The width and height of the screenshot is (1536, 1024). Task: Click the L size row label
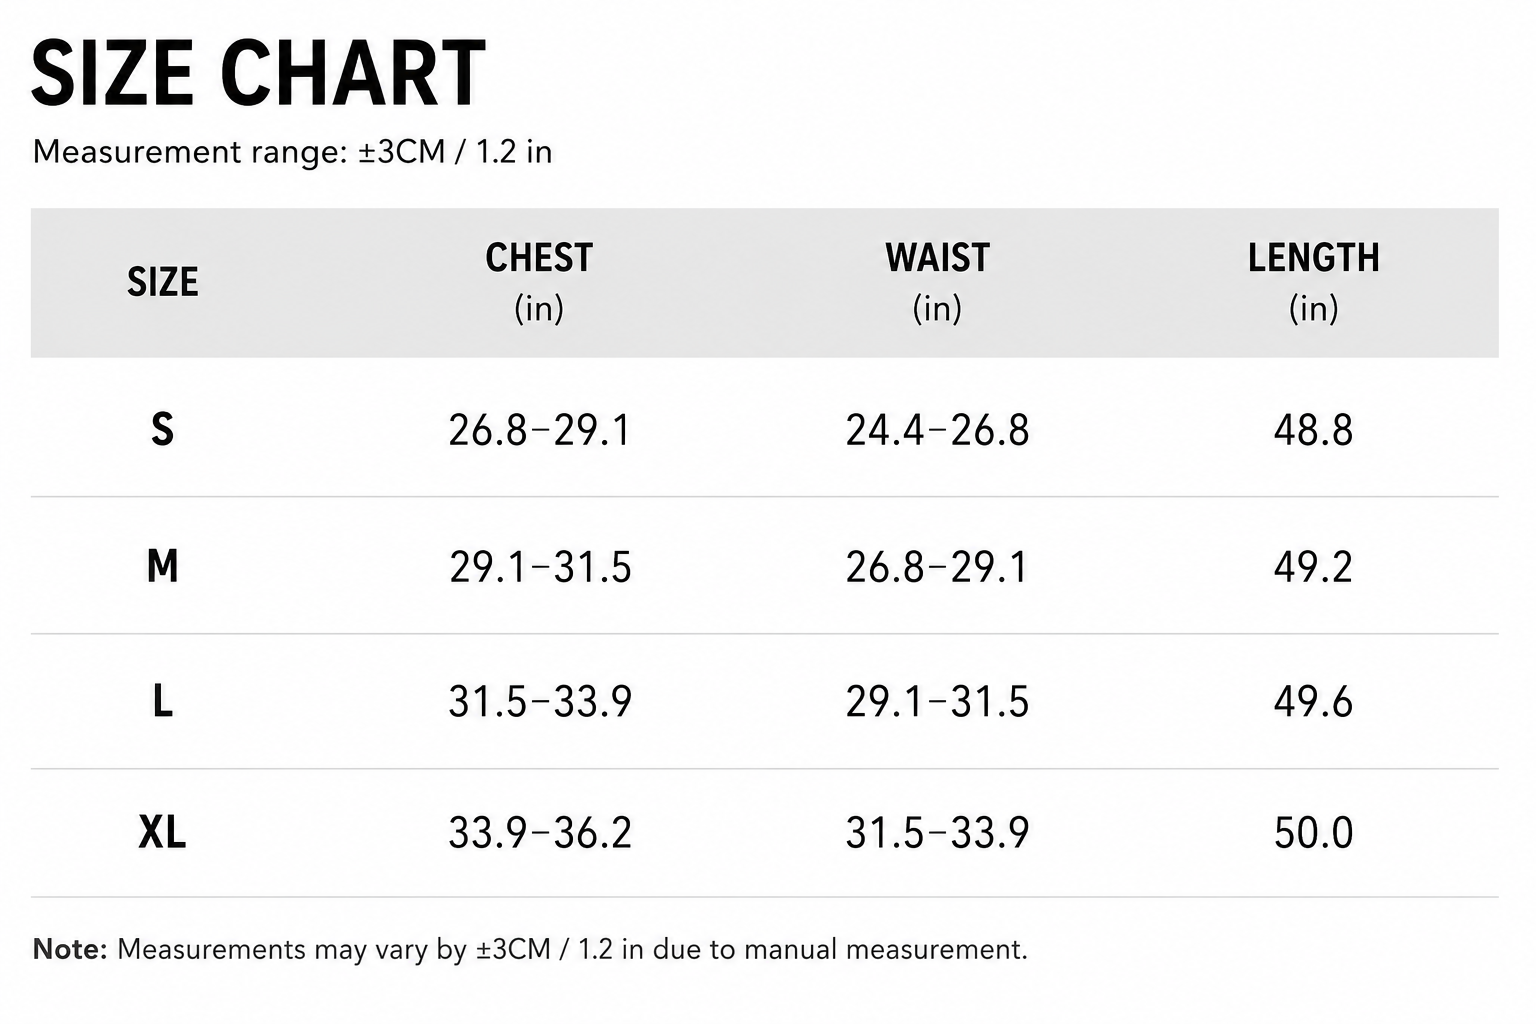162,701
